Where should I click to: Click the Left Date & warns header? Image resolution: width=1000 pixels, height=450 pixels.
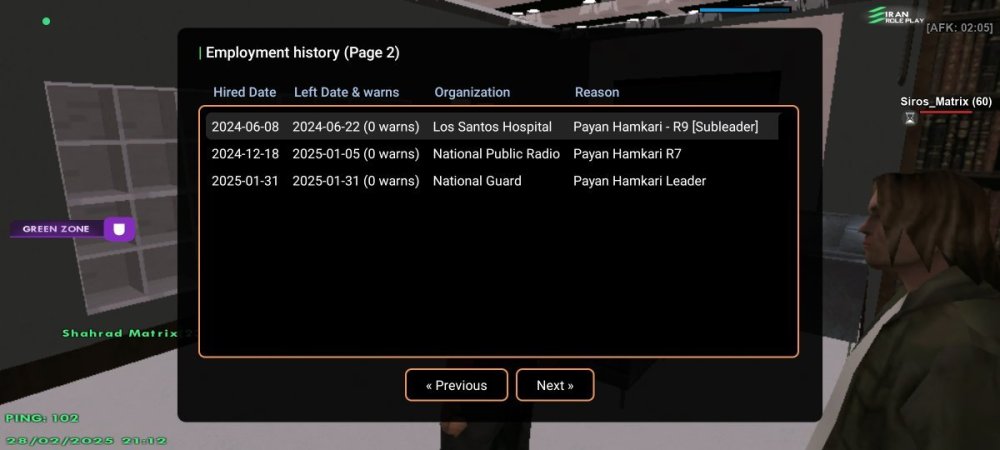click(x=346, y=92)
